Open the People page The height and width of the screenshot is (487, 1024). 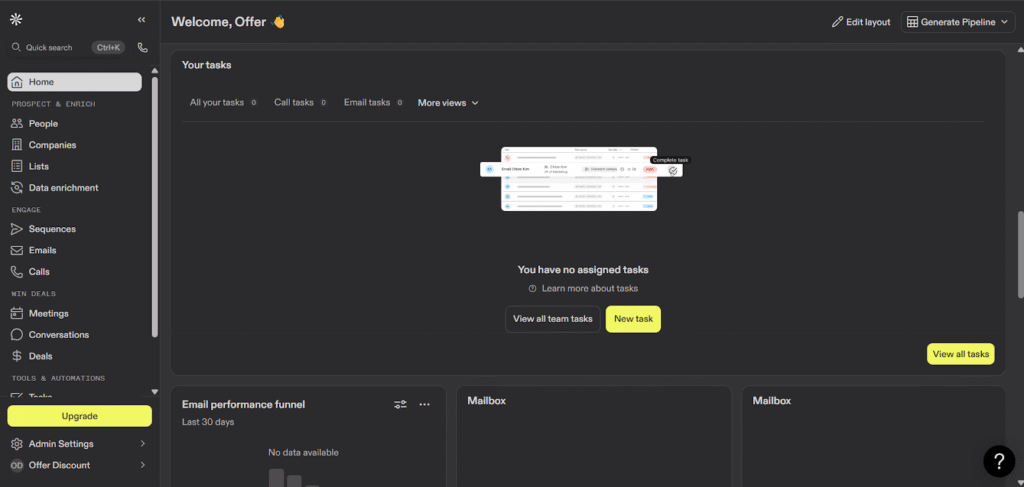[43, 124]
